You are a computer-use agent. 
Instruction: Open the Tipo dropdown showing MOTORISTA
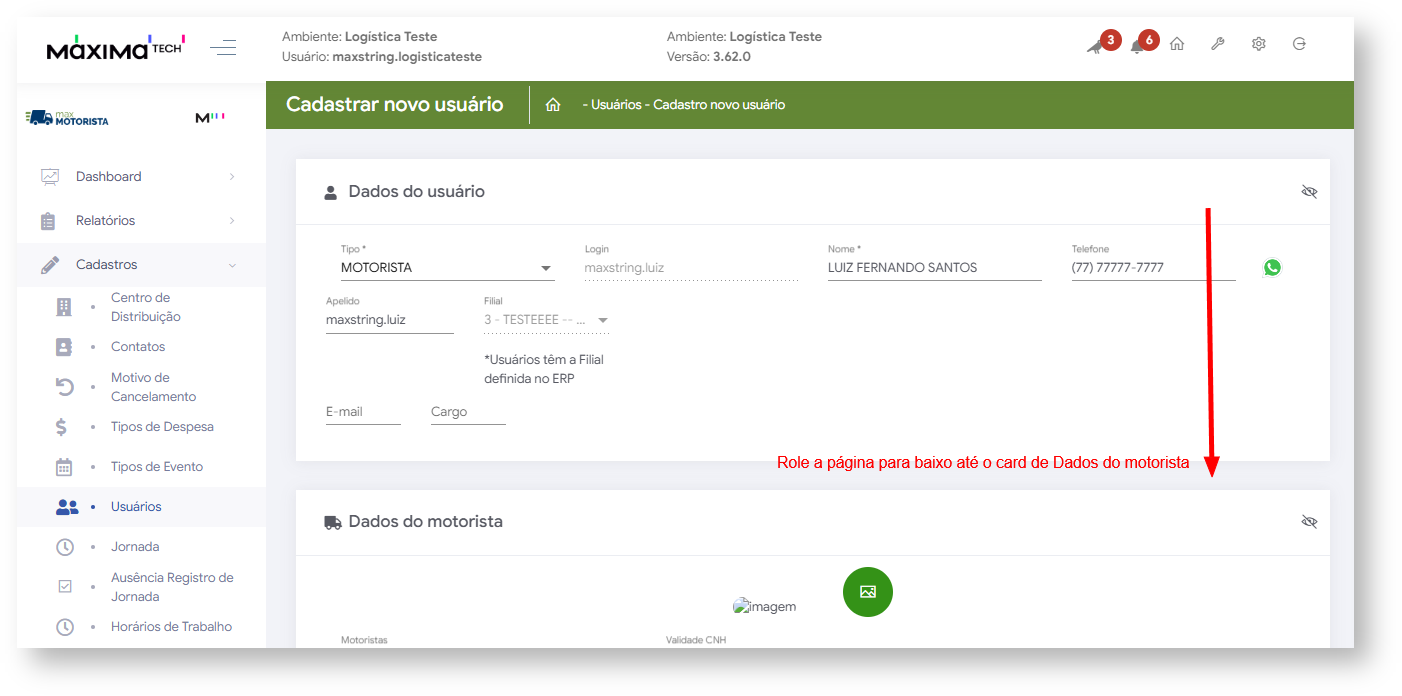448,268
